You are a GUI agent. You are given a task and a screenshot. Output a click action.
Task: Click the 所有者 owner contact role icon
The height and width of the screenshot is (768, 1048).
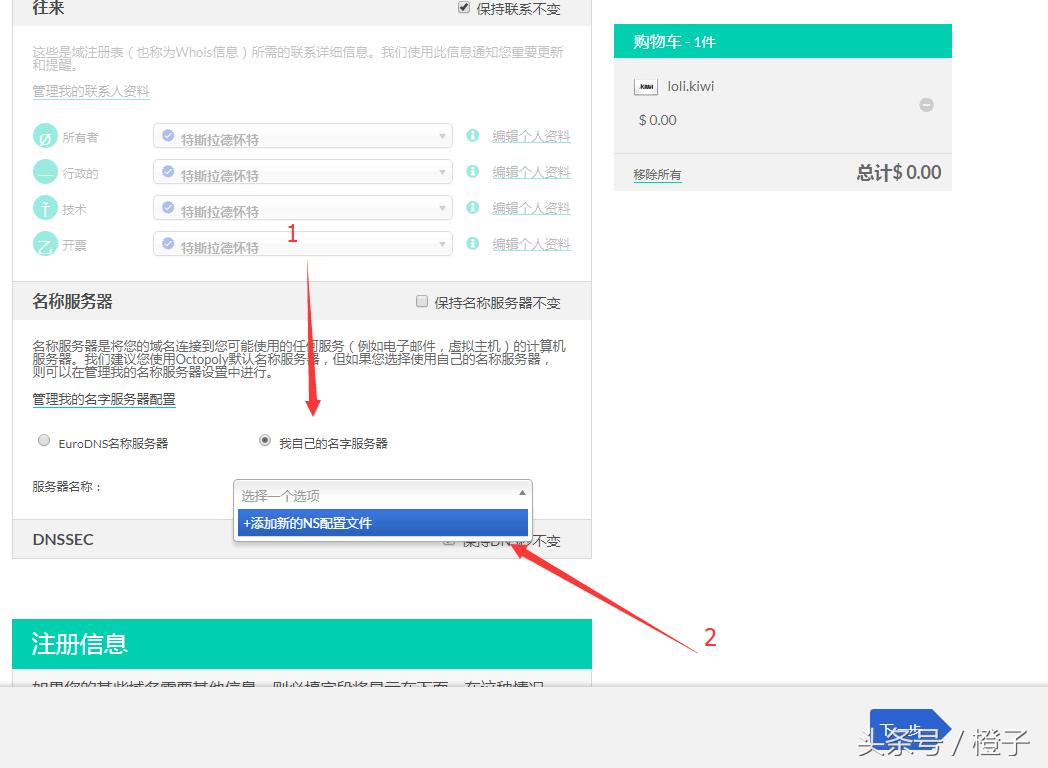44,135
